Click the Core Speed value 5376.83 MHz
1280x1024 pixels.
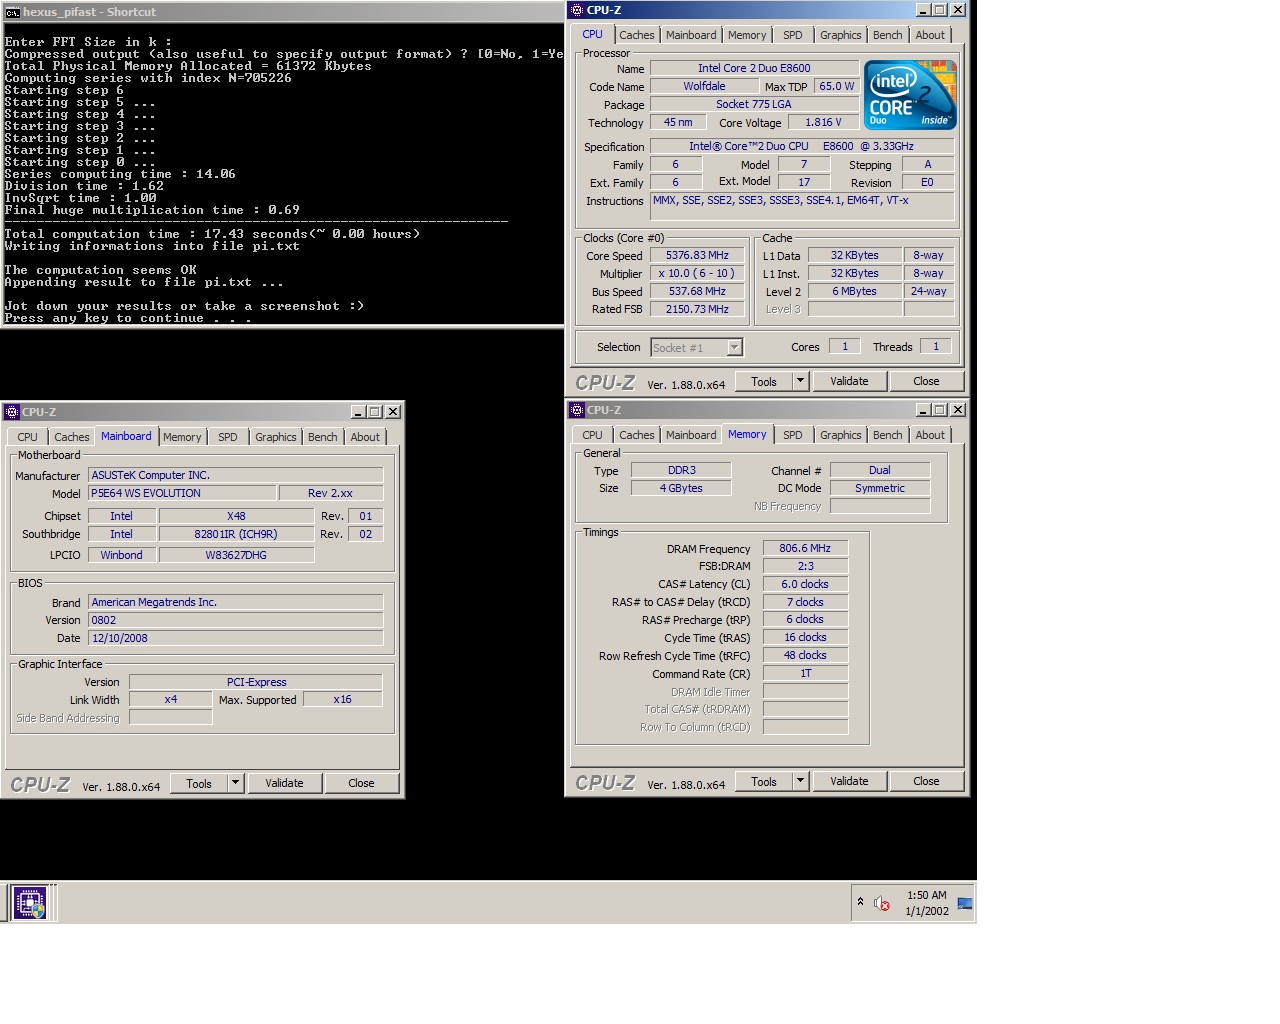697,255
